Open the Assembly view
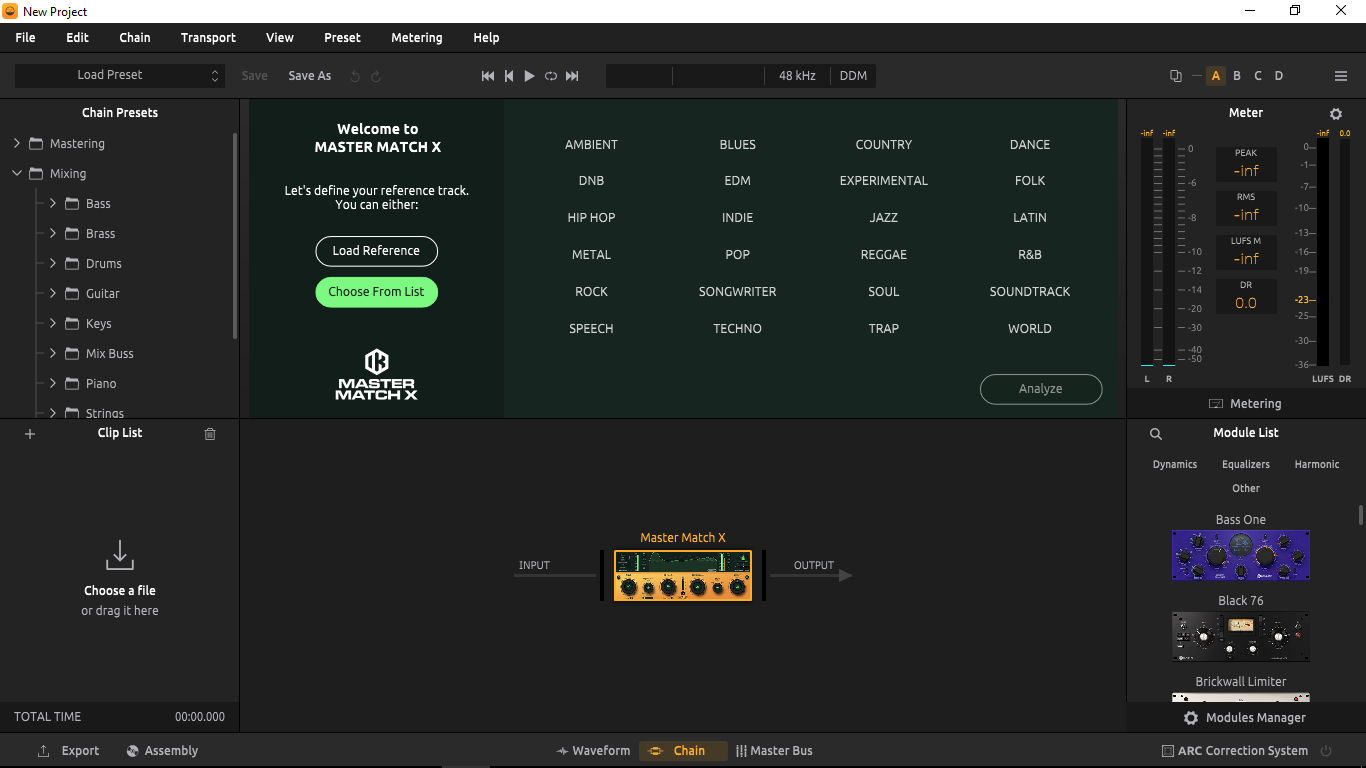The width and height of the screenshot is (1366, 768). [162, 751]
